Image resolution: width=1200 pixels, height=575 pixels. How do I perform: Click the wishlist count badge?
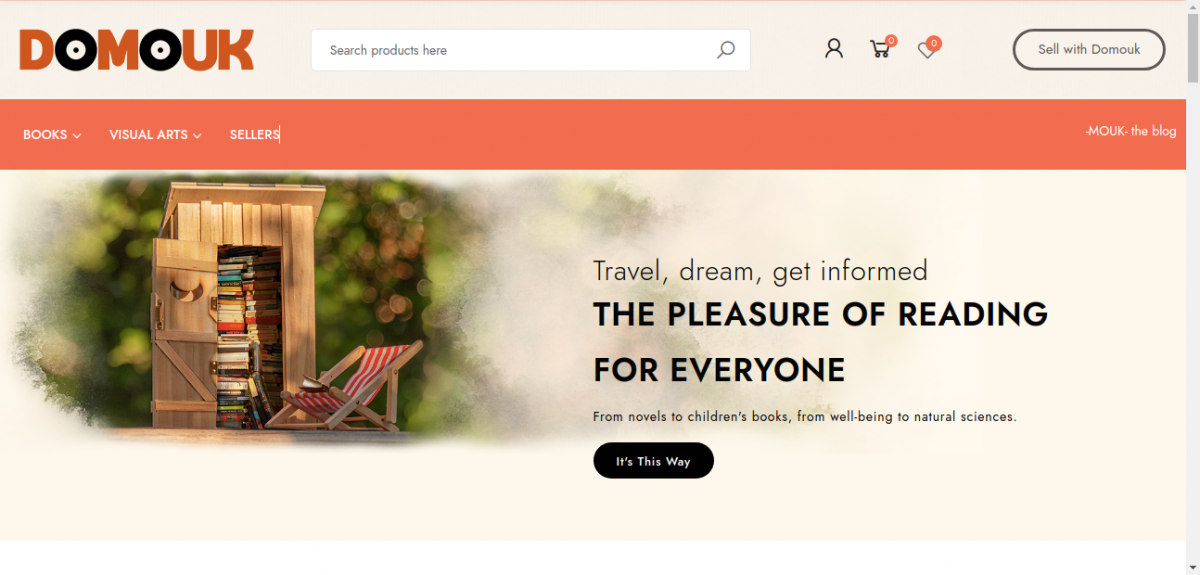coord(934,43)
